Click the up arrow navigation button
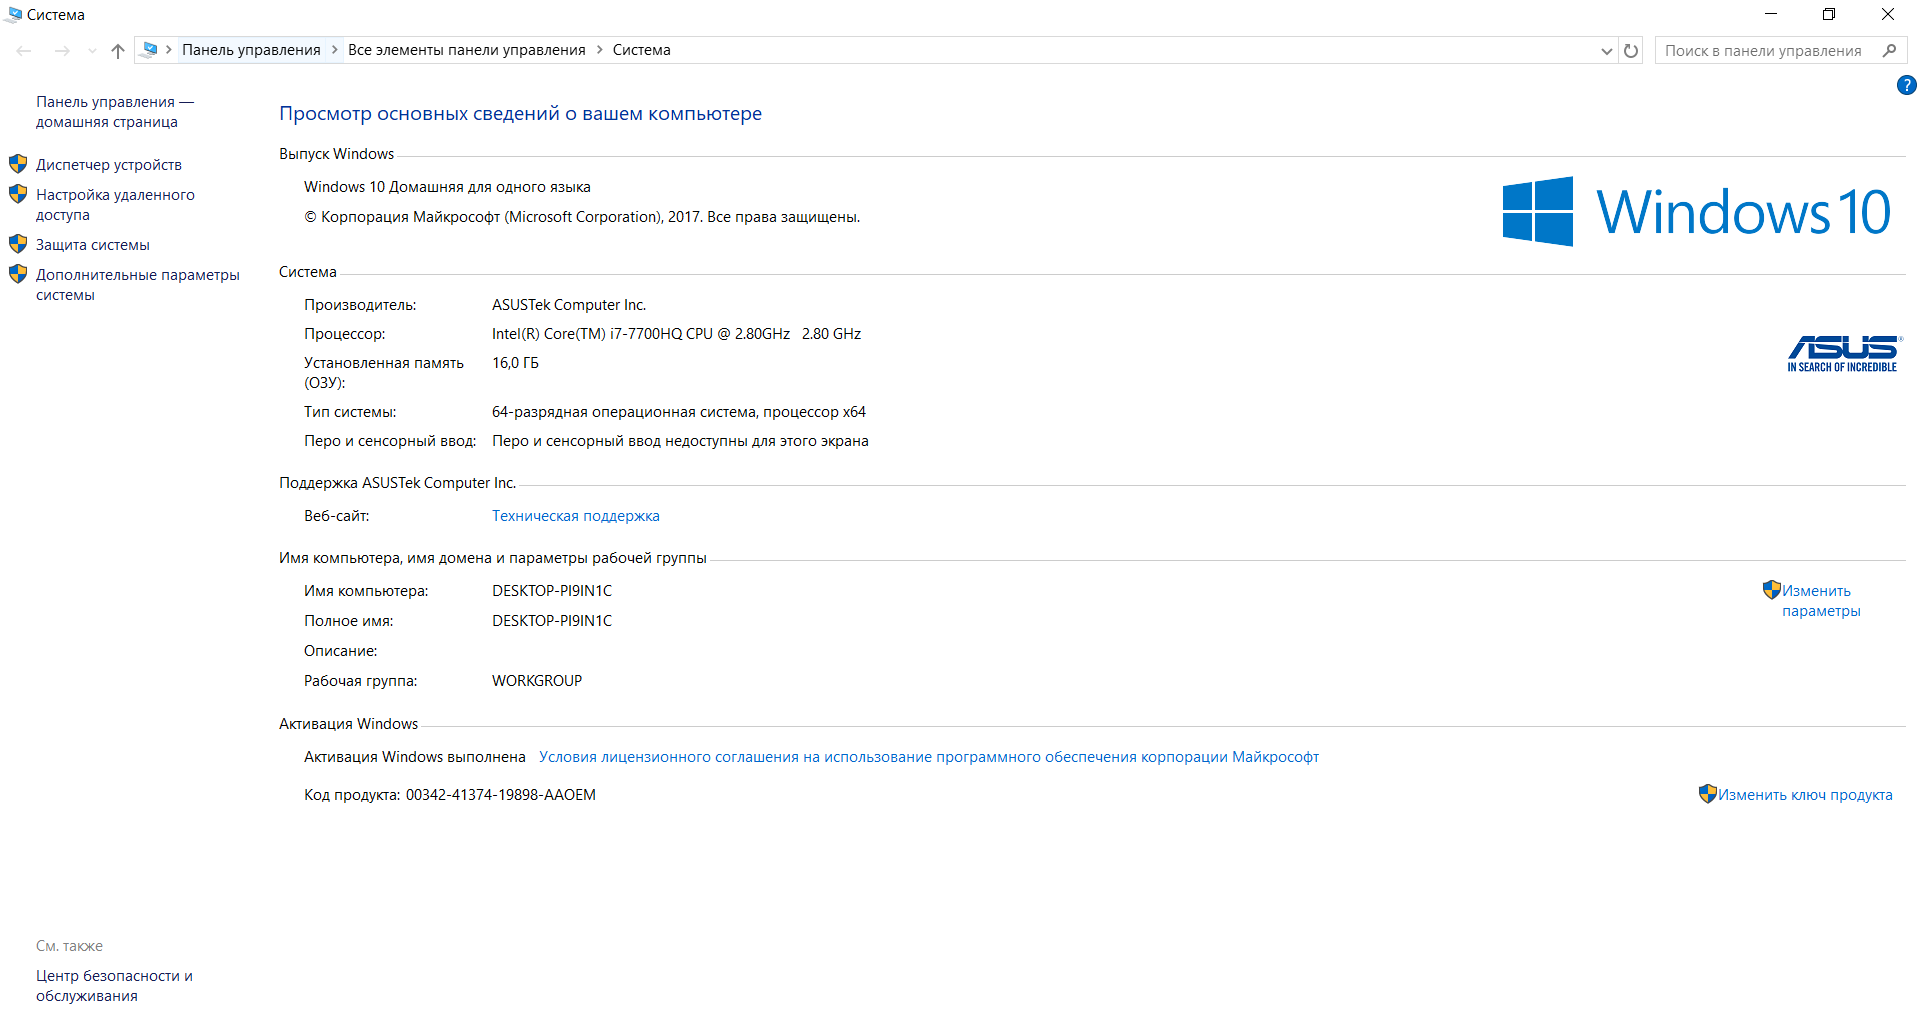1920x1030 pixels. pyautogui.click(x=118, y=51)
